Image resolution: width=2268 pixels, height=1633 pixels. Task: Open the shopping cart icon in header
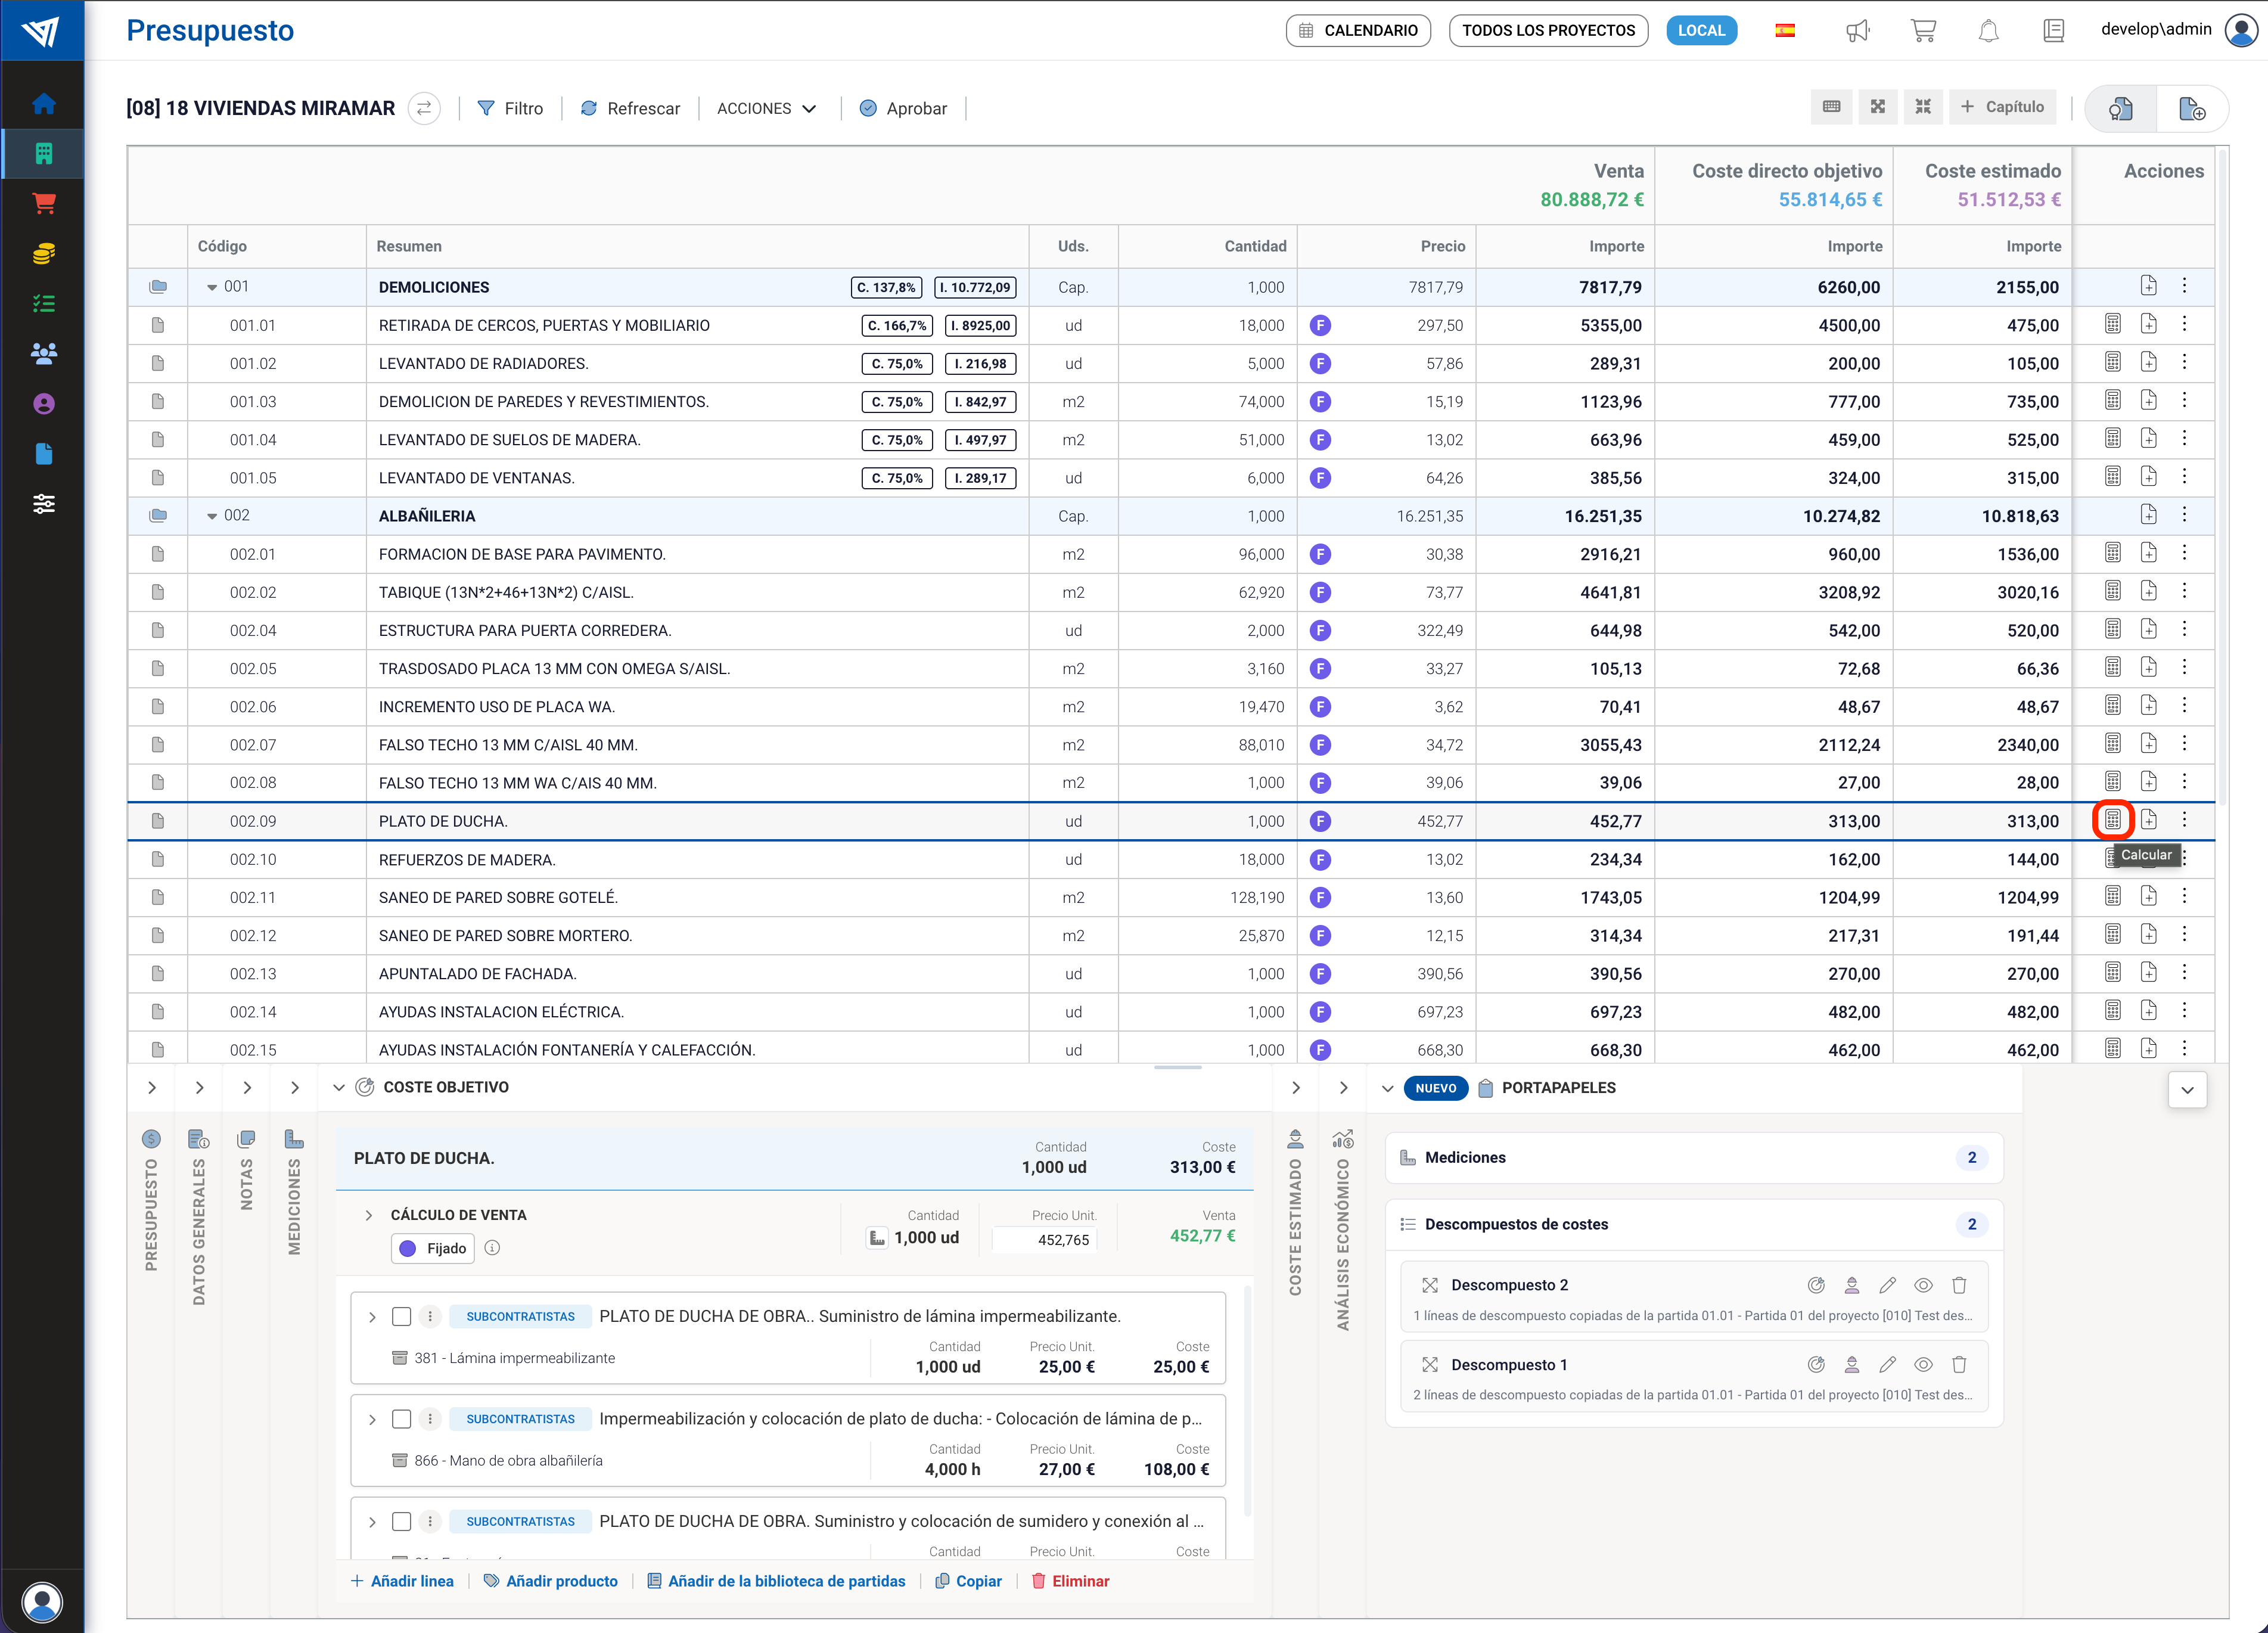point(1922,30)
